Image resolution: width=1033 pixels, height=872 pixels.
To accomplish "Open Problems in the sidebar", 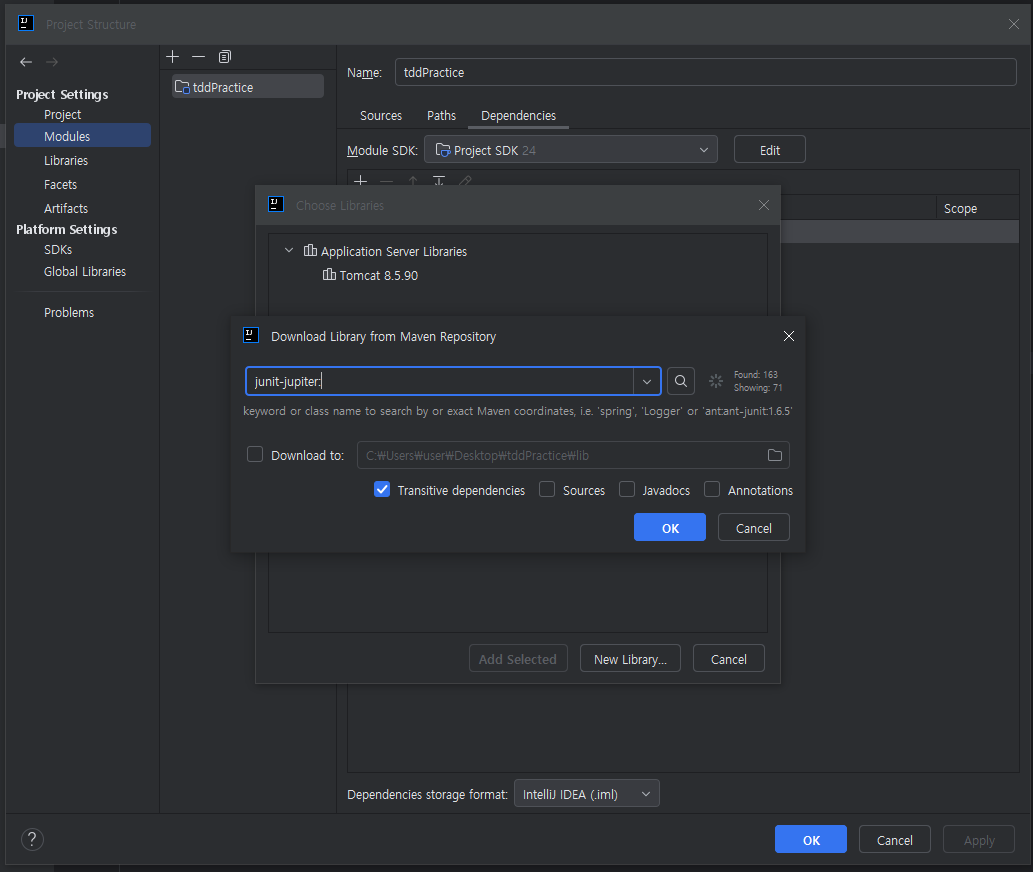I will pos(69,312).
